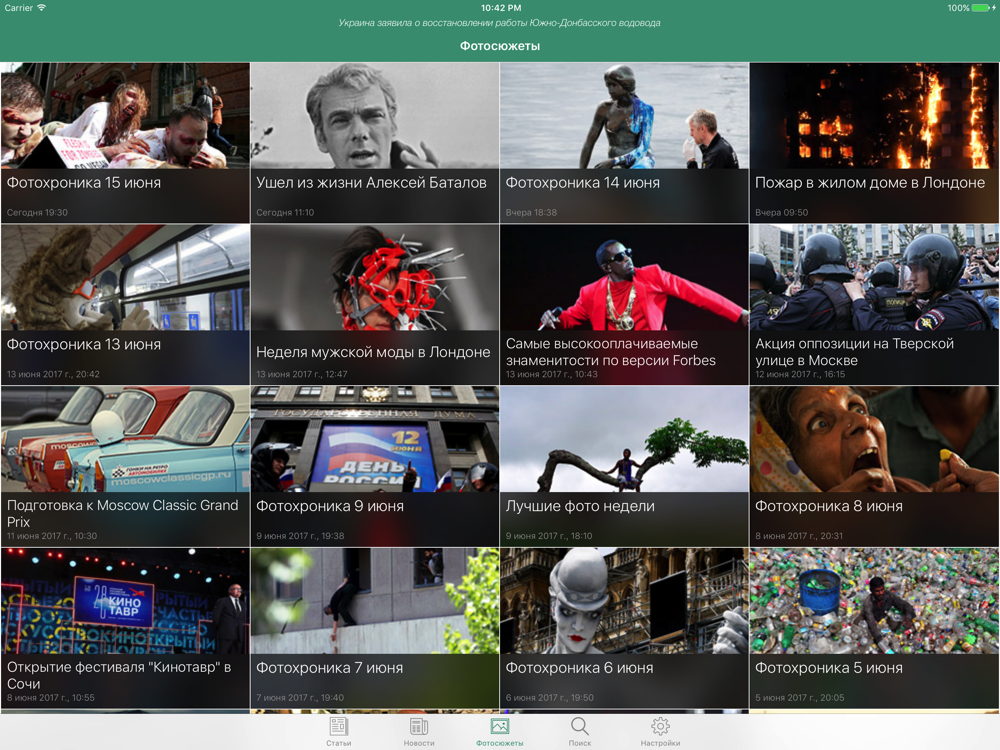
Task: Tap the title 'Подготовка к Moscow Classic Grand Prix'
Action: tap(122, 513)
